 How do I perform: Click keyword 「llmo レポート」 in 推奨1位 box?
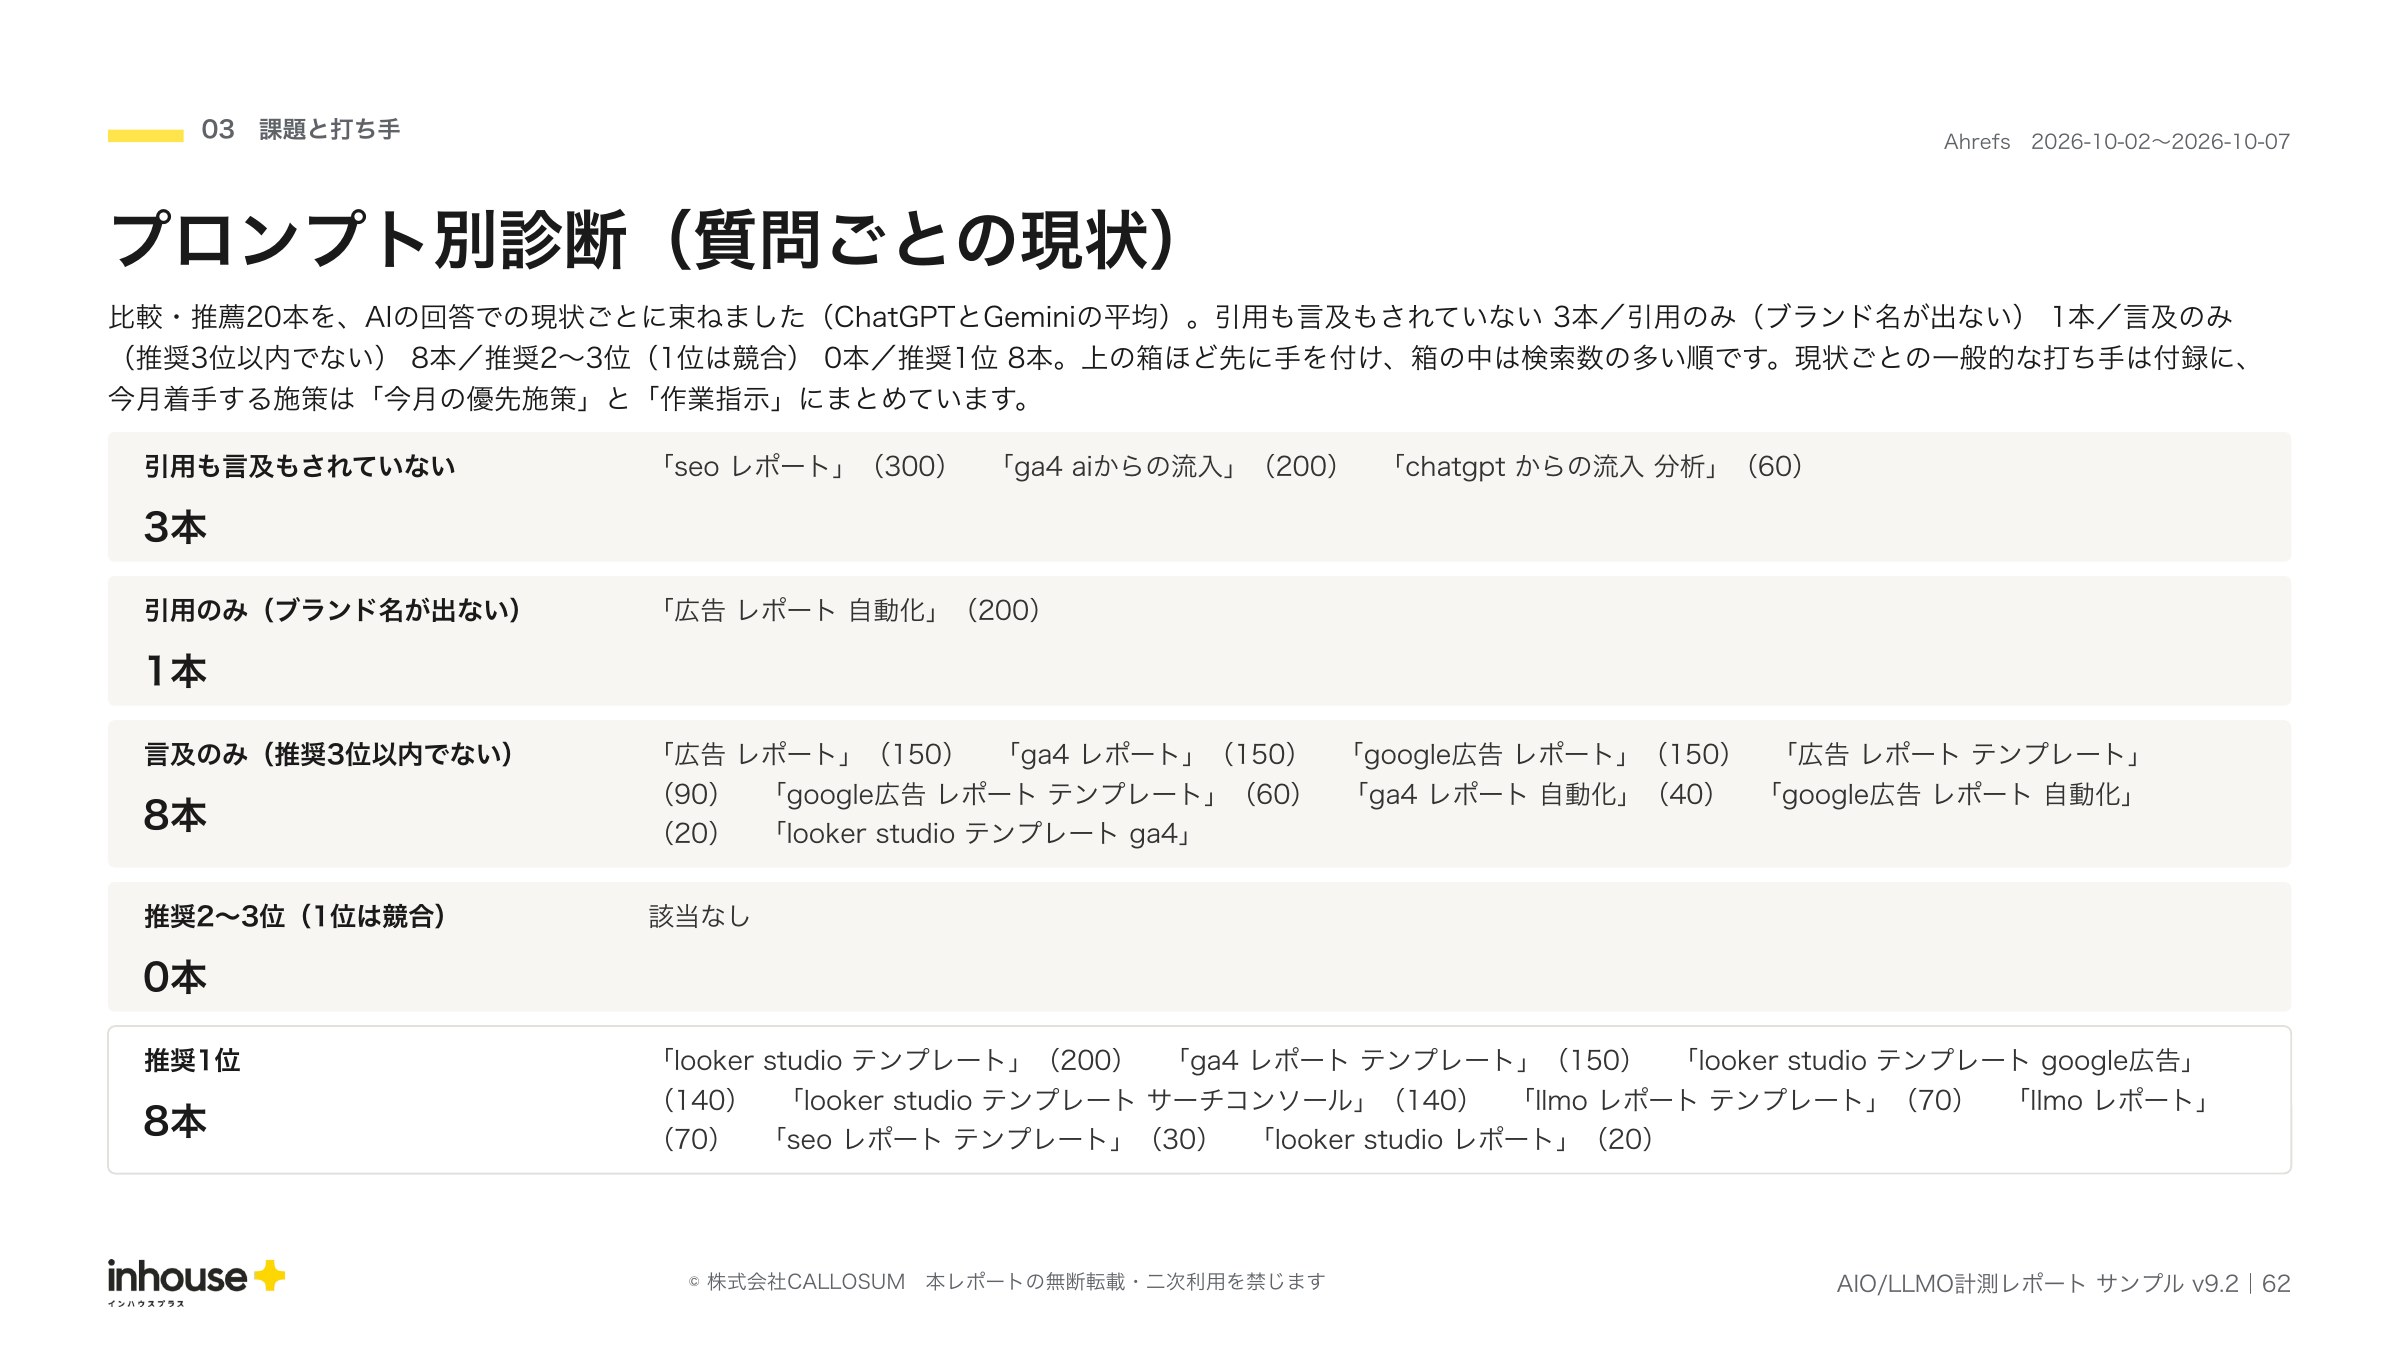point(2114,1100)
